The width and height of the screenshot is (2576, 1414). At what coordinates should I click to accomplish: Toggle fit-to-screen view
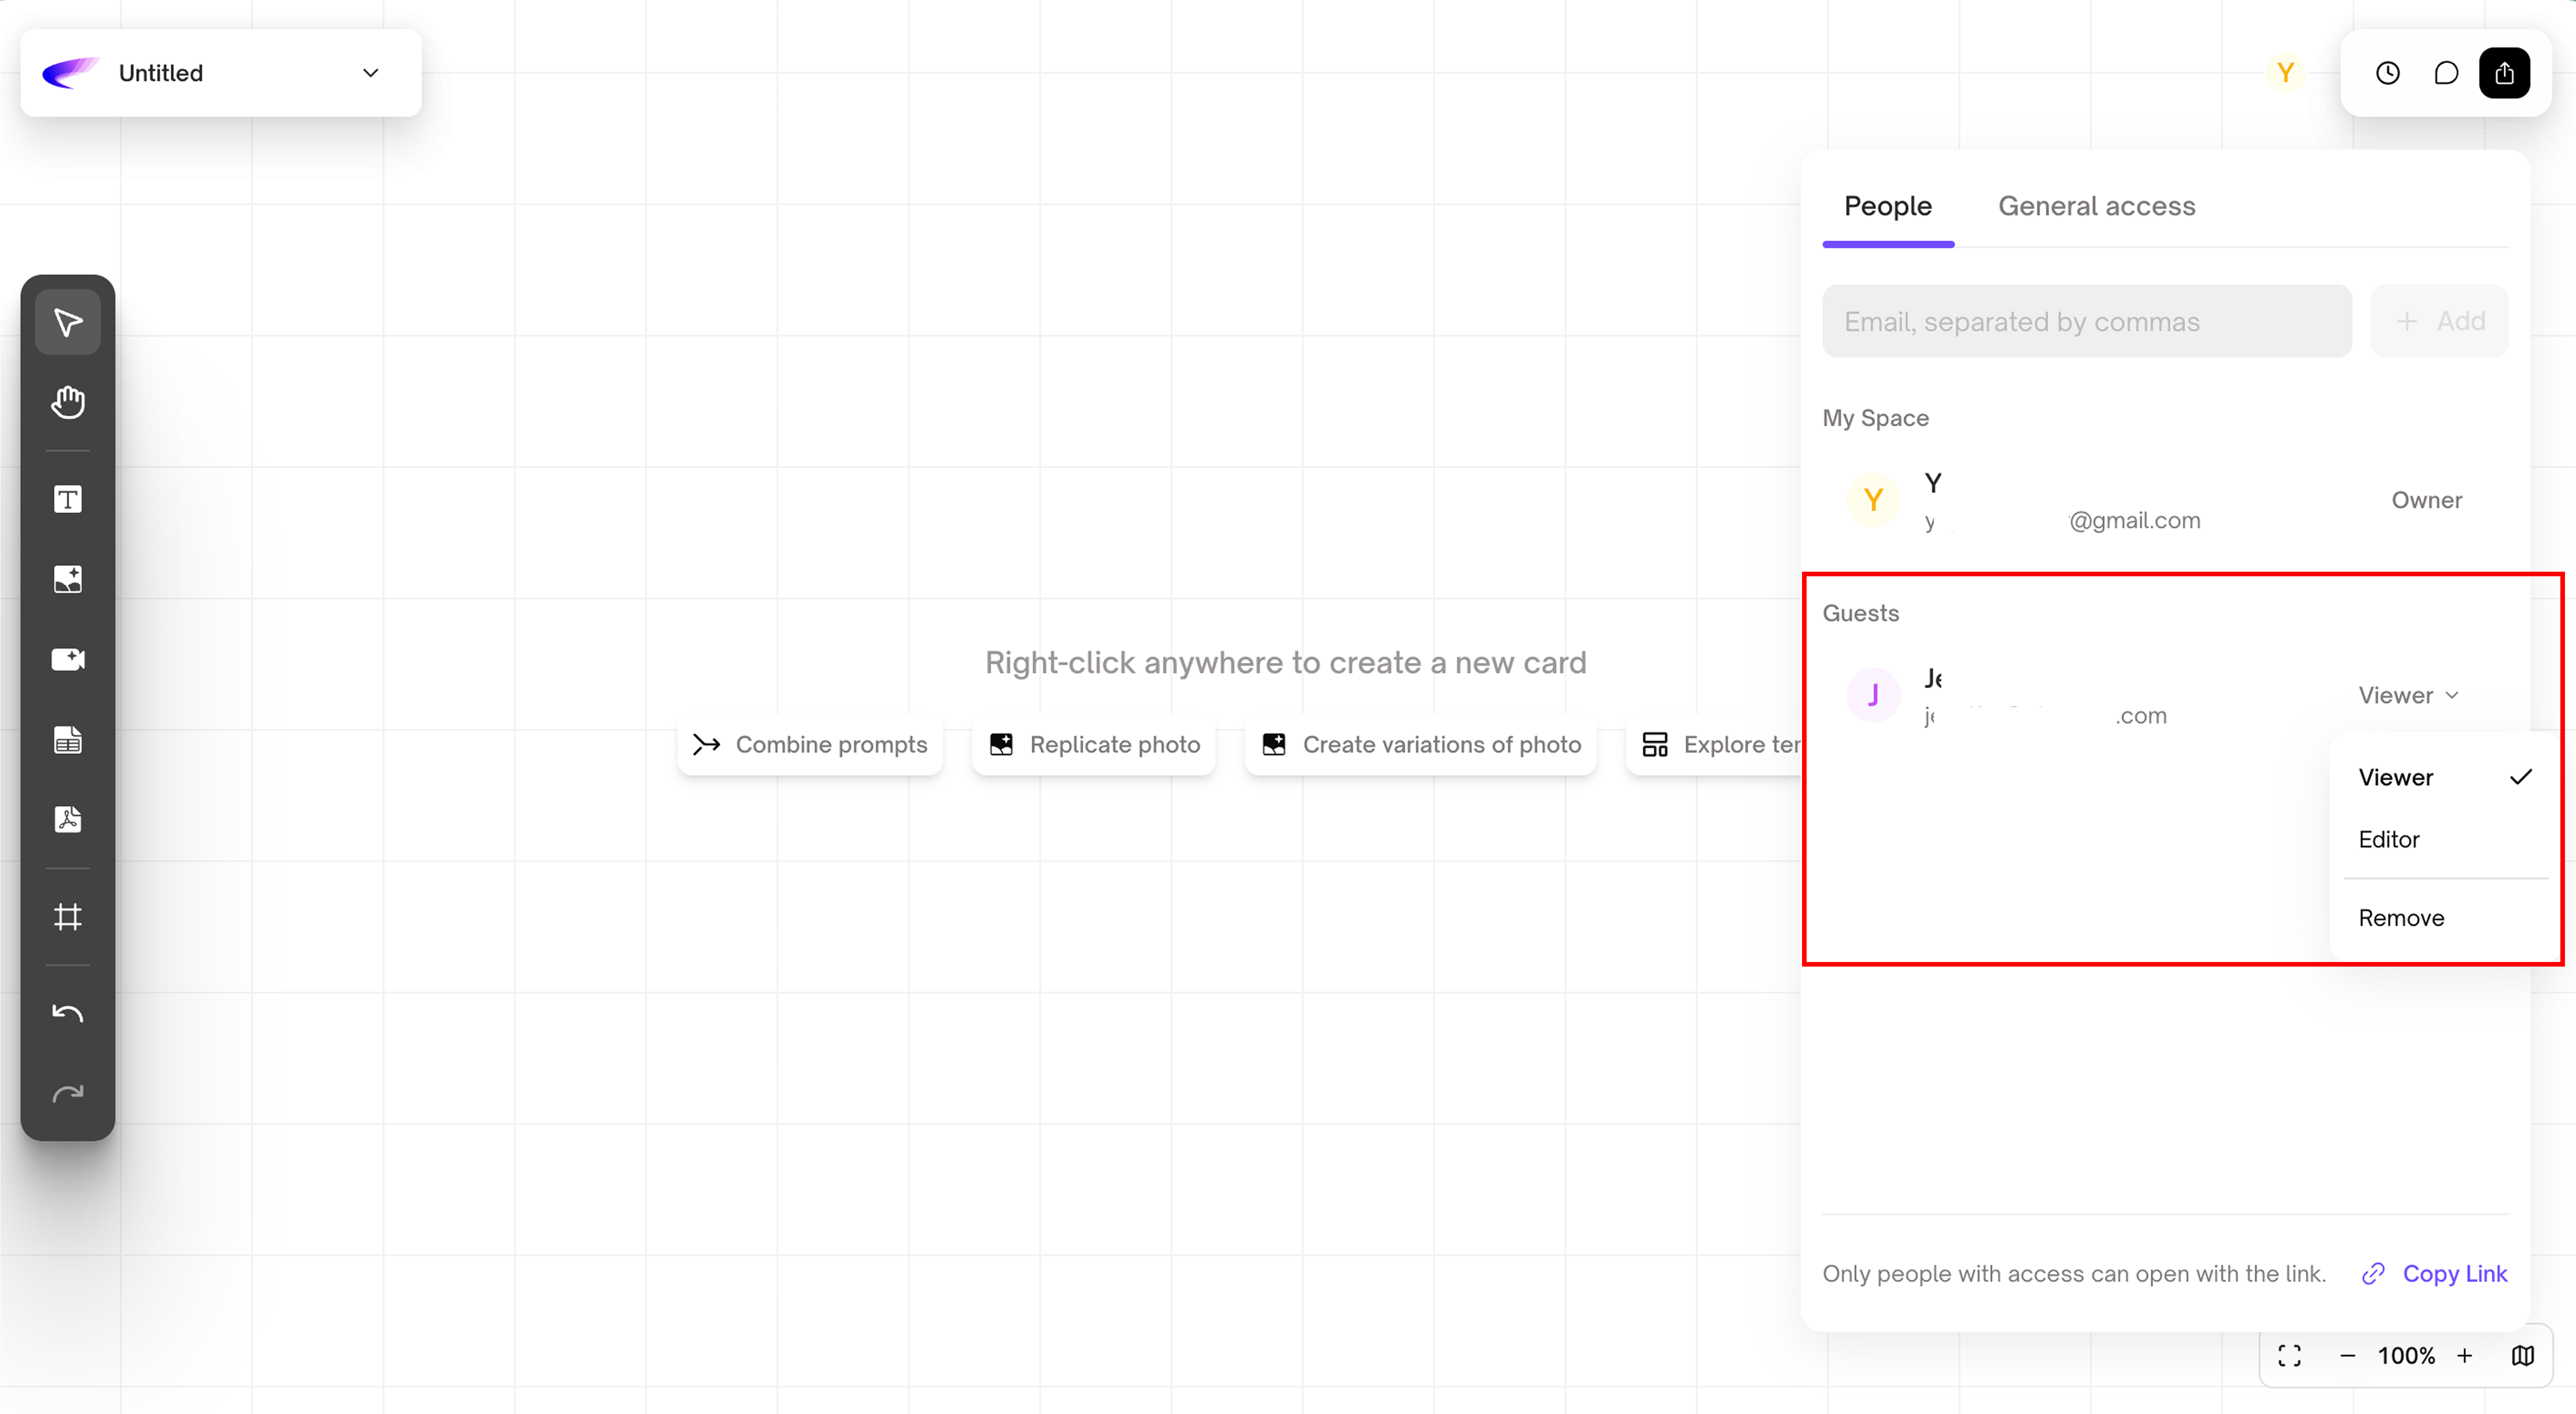(x=2290, y=1355)
